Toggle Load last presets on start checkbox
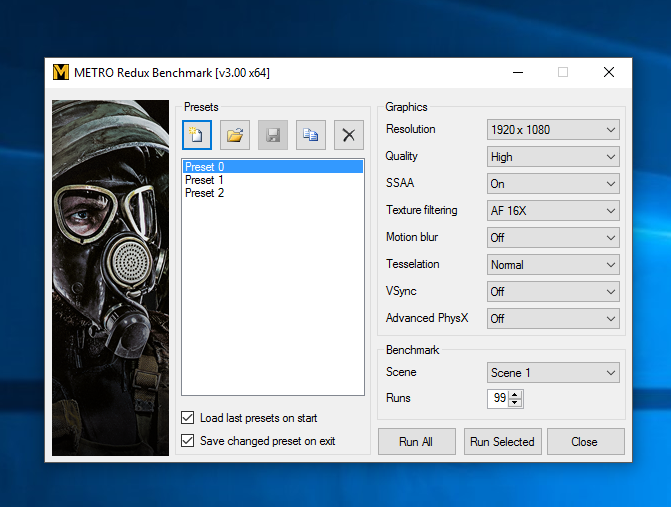Viewport: 671px width, 507px height. point(187,418)
